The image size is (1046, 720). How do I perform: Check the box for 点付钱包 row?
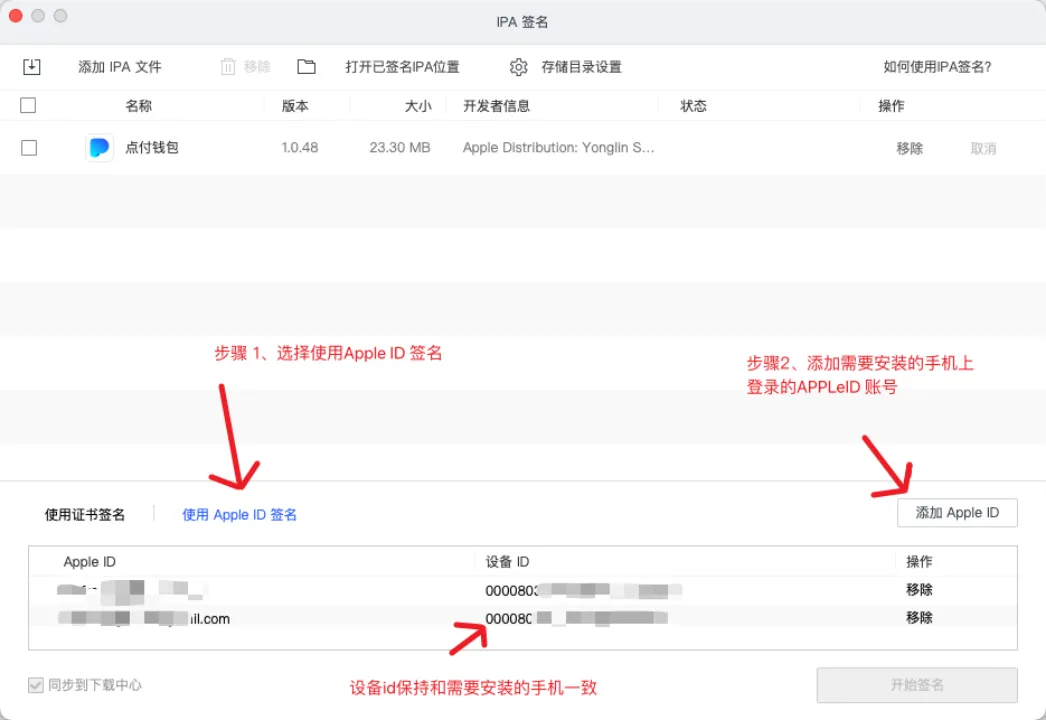[29, 148]
